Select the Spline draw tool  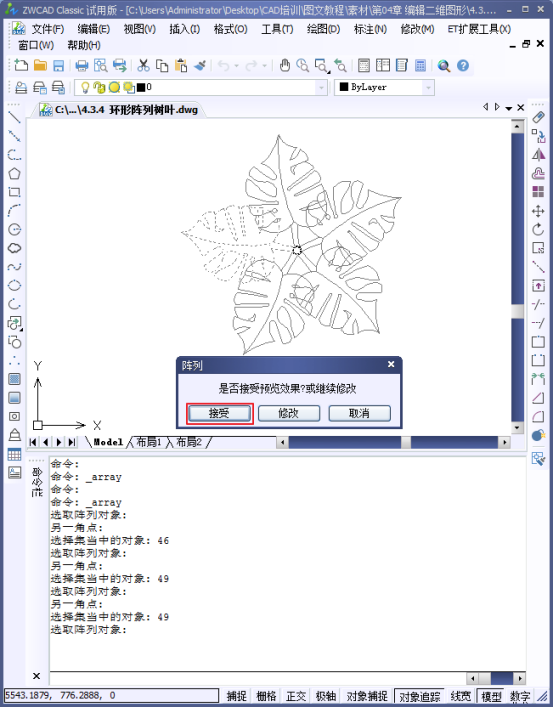tap(14, 266)
